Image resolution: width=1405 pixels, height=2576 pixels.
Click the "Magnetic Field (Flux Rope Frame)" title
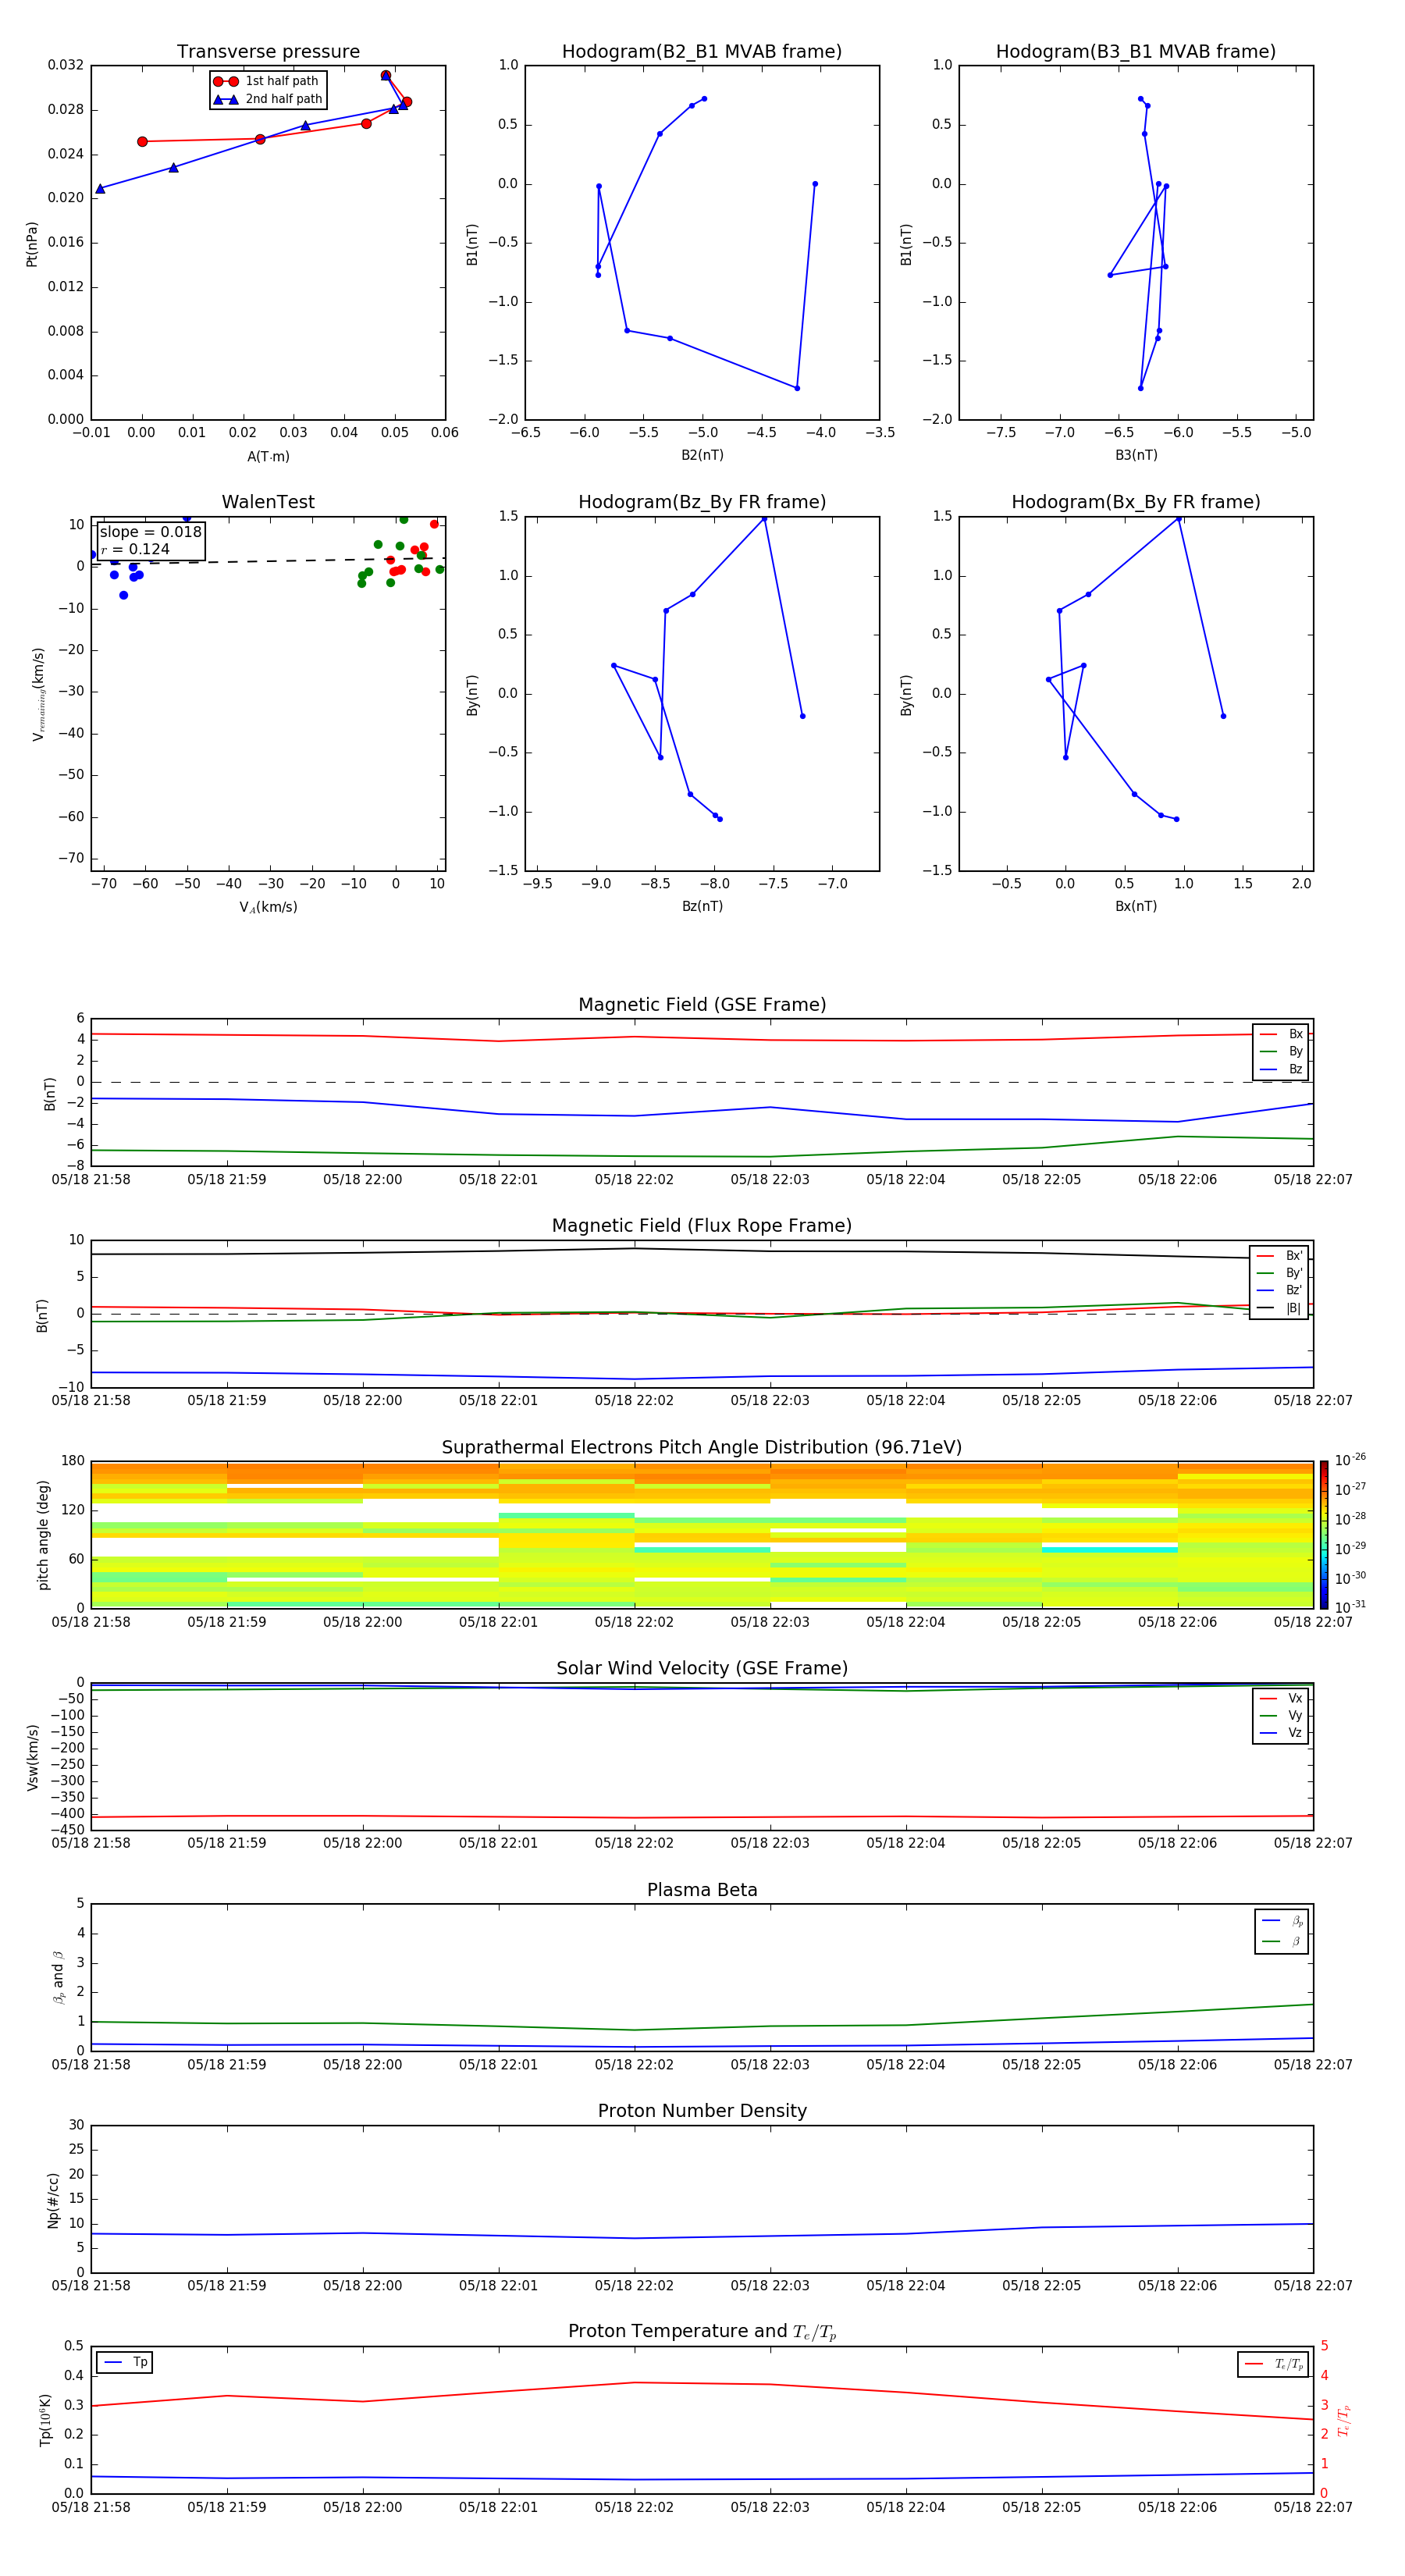point(702,1226)
